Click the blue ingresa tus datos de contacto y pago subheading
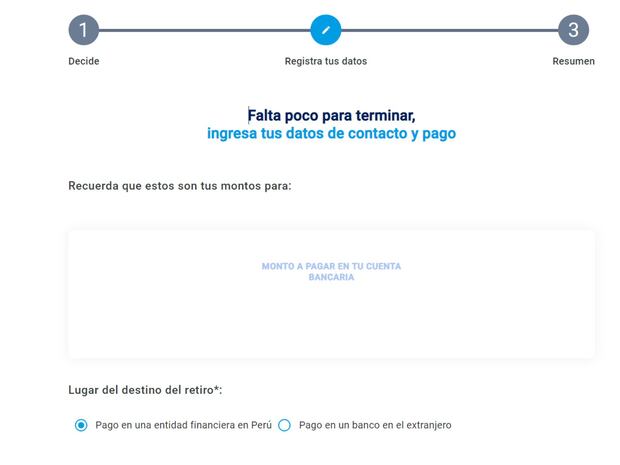Image resolution: width=620 pixels, height=465 pixels. (331, 133)
